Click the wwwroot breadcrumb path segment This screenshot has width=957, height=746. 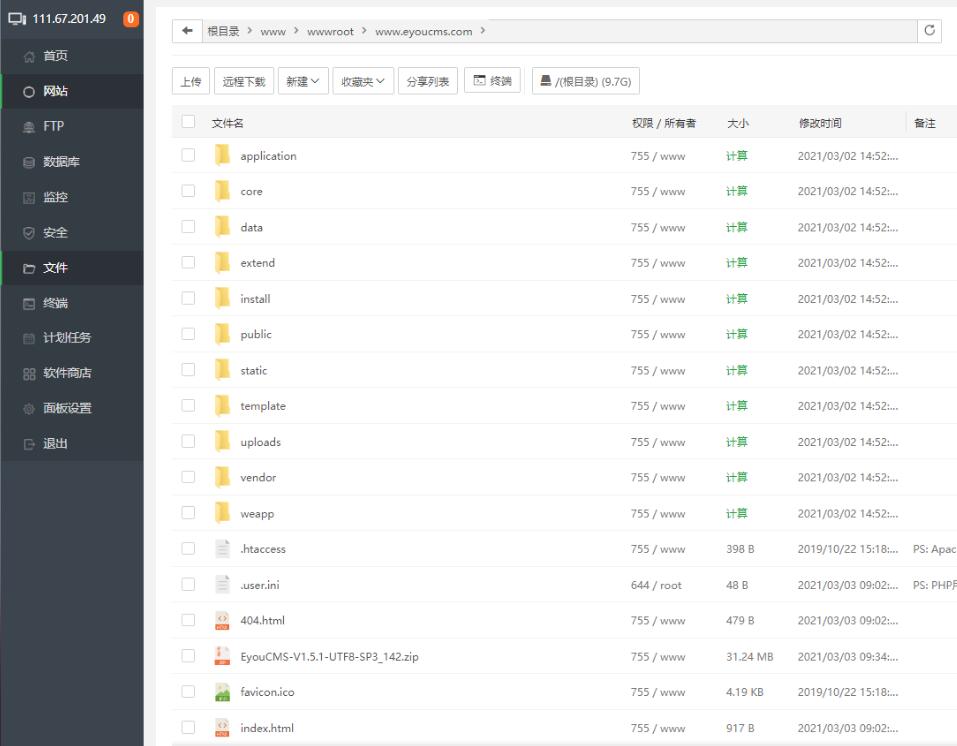[x=330, y=32]
